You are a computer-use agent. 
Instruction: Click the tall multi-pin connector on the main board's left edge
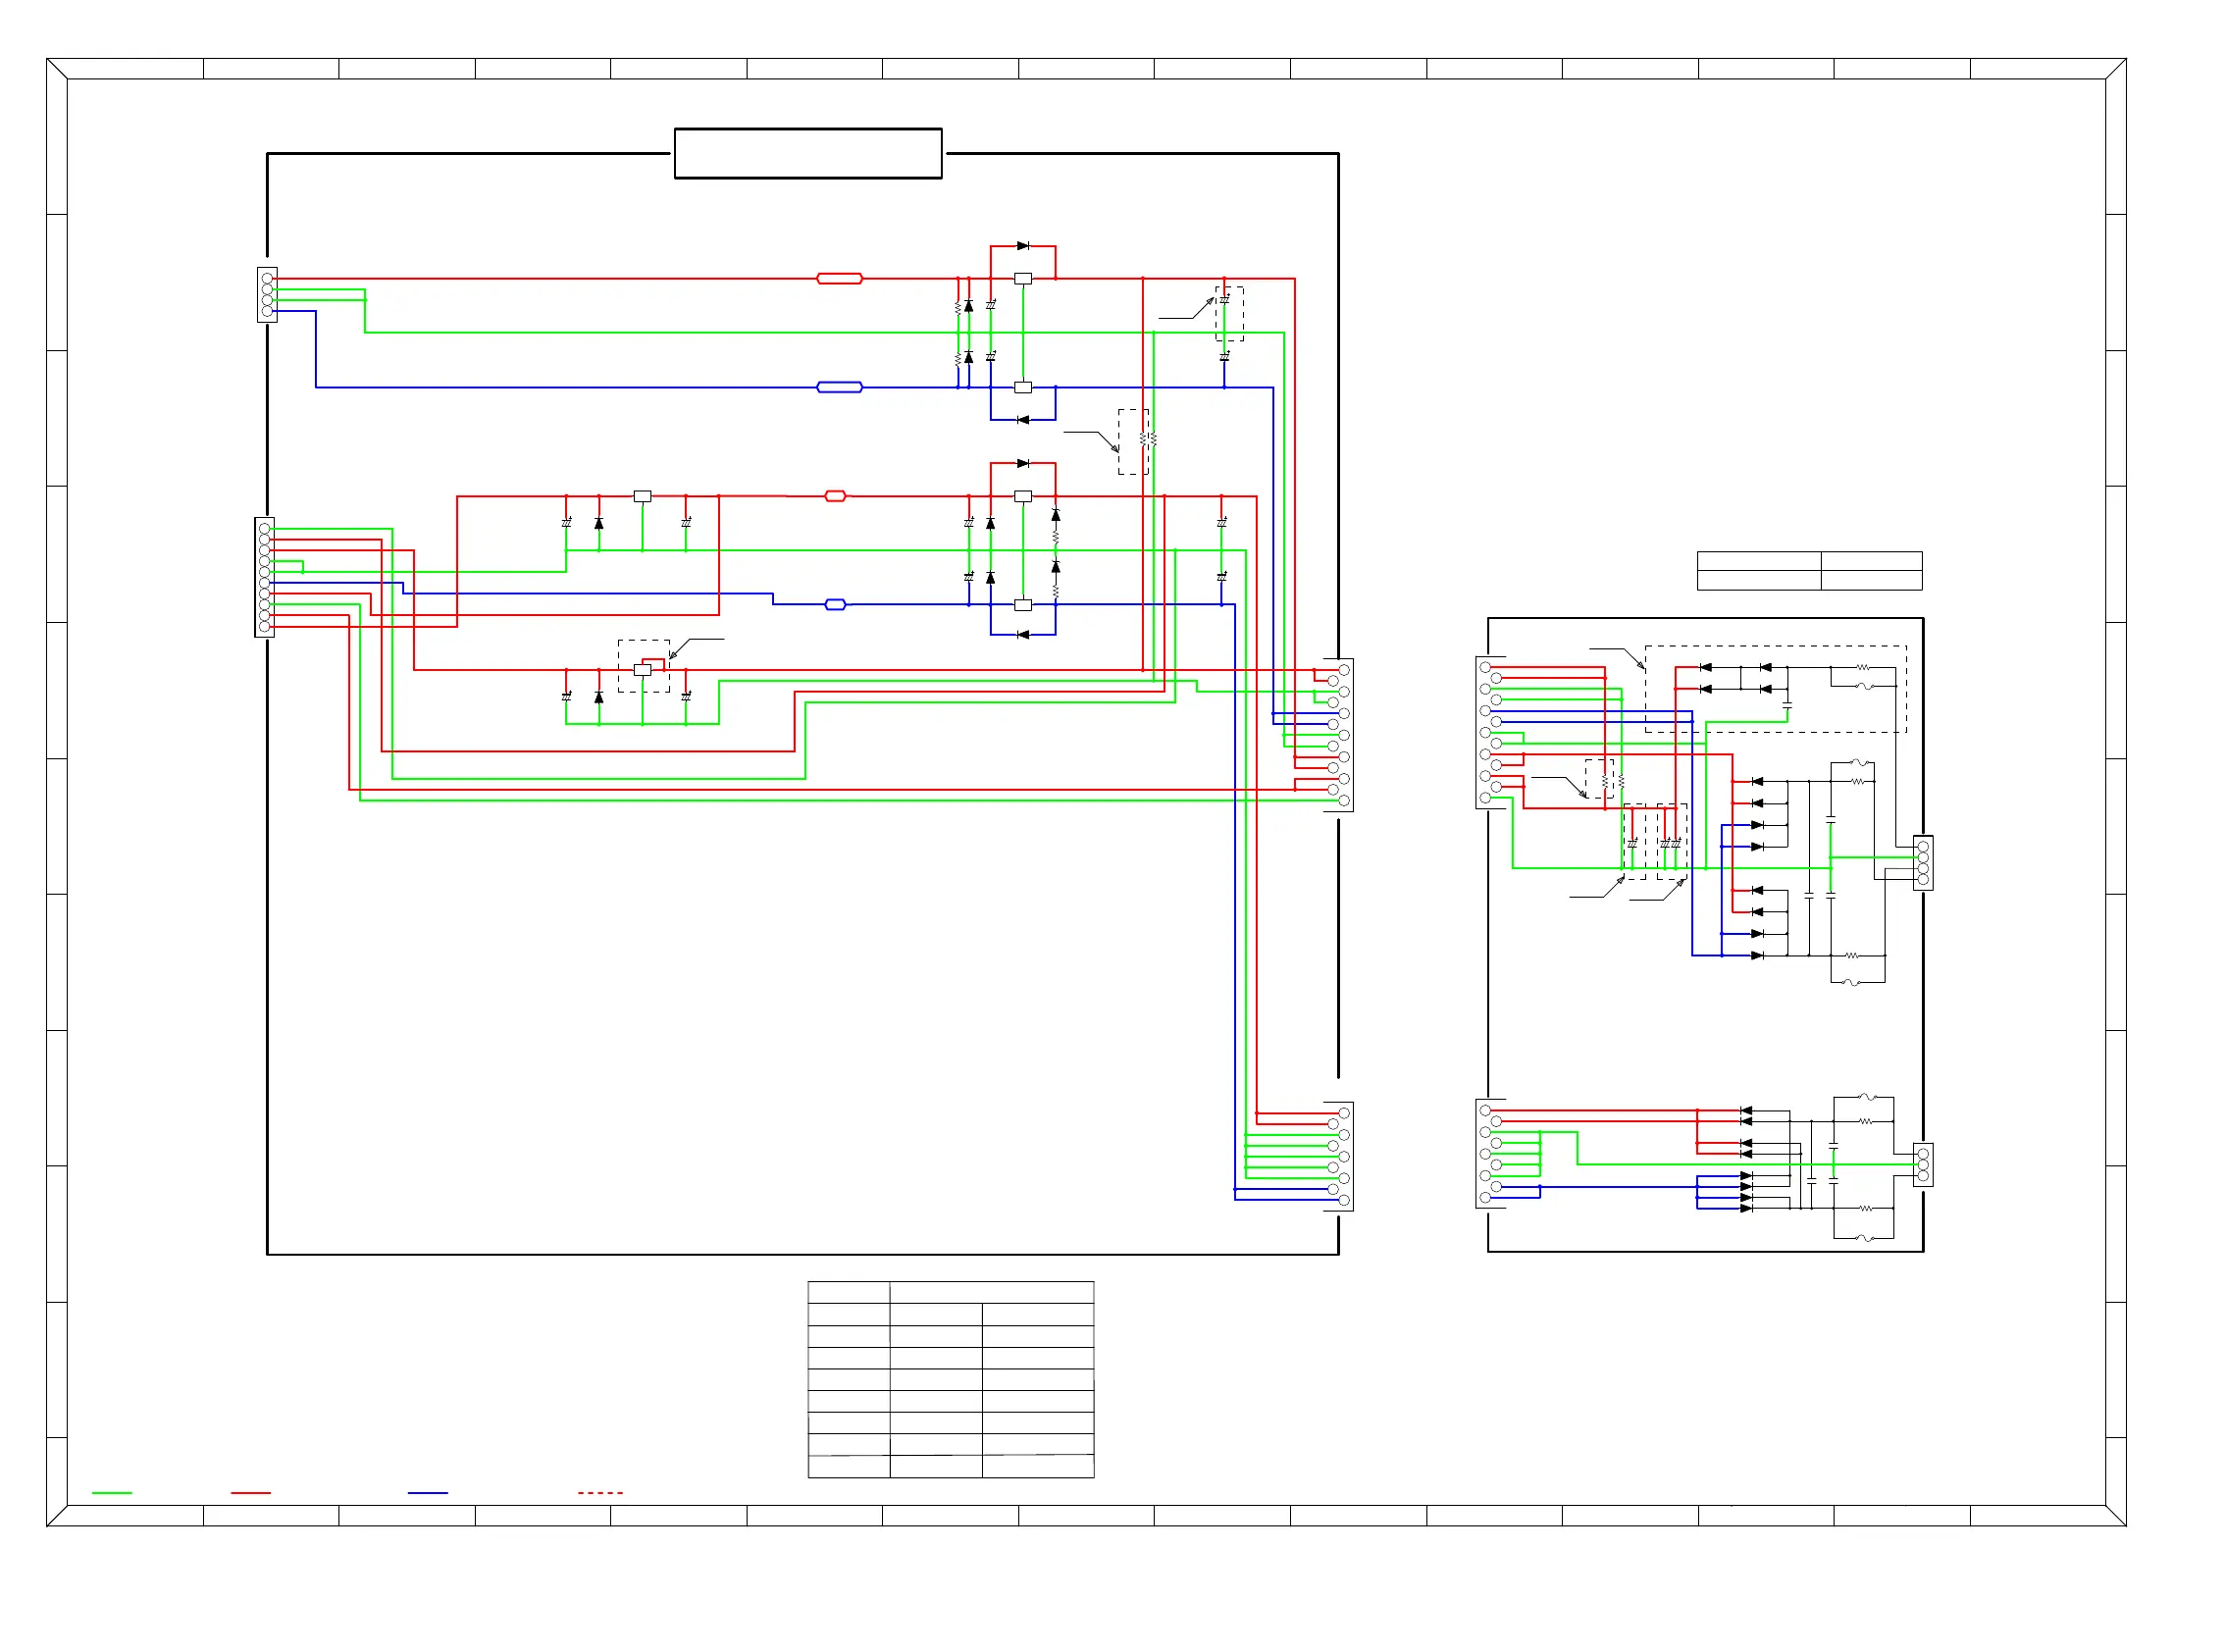click(x=265, y=577)
